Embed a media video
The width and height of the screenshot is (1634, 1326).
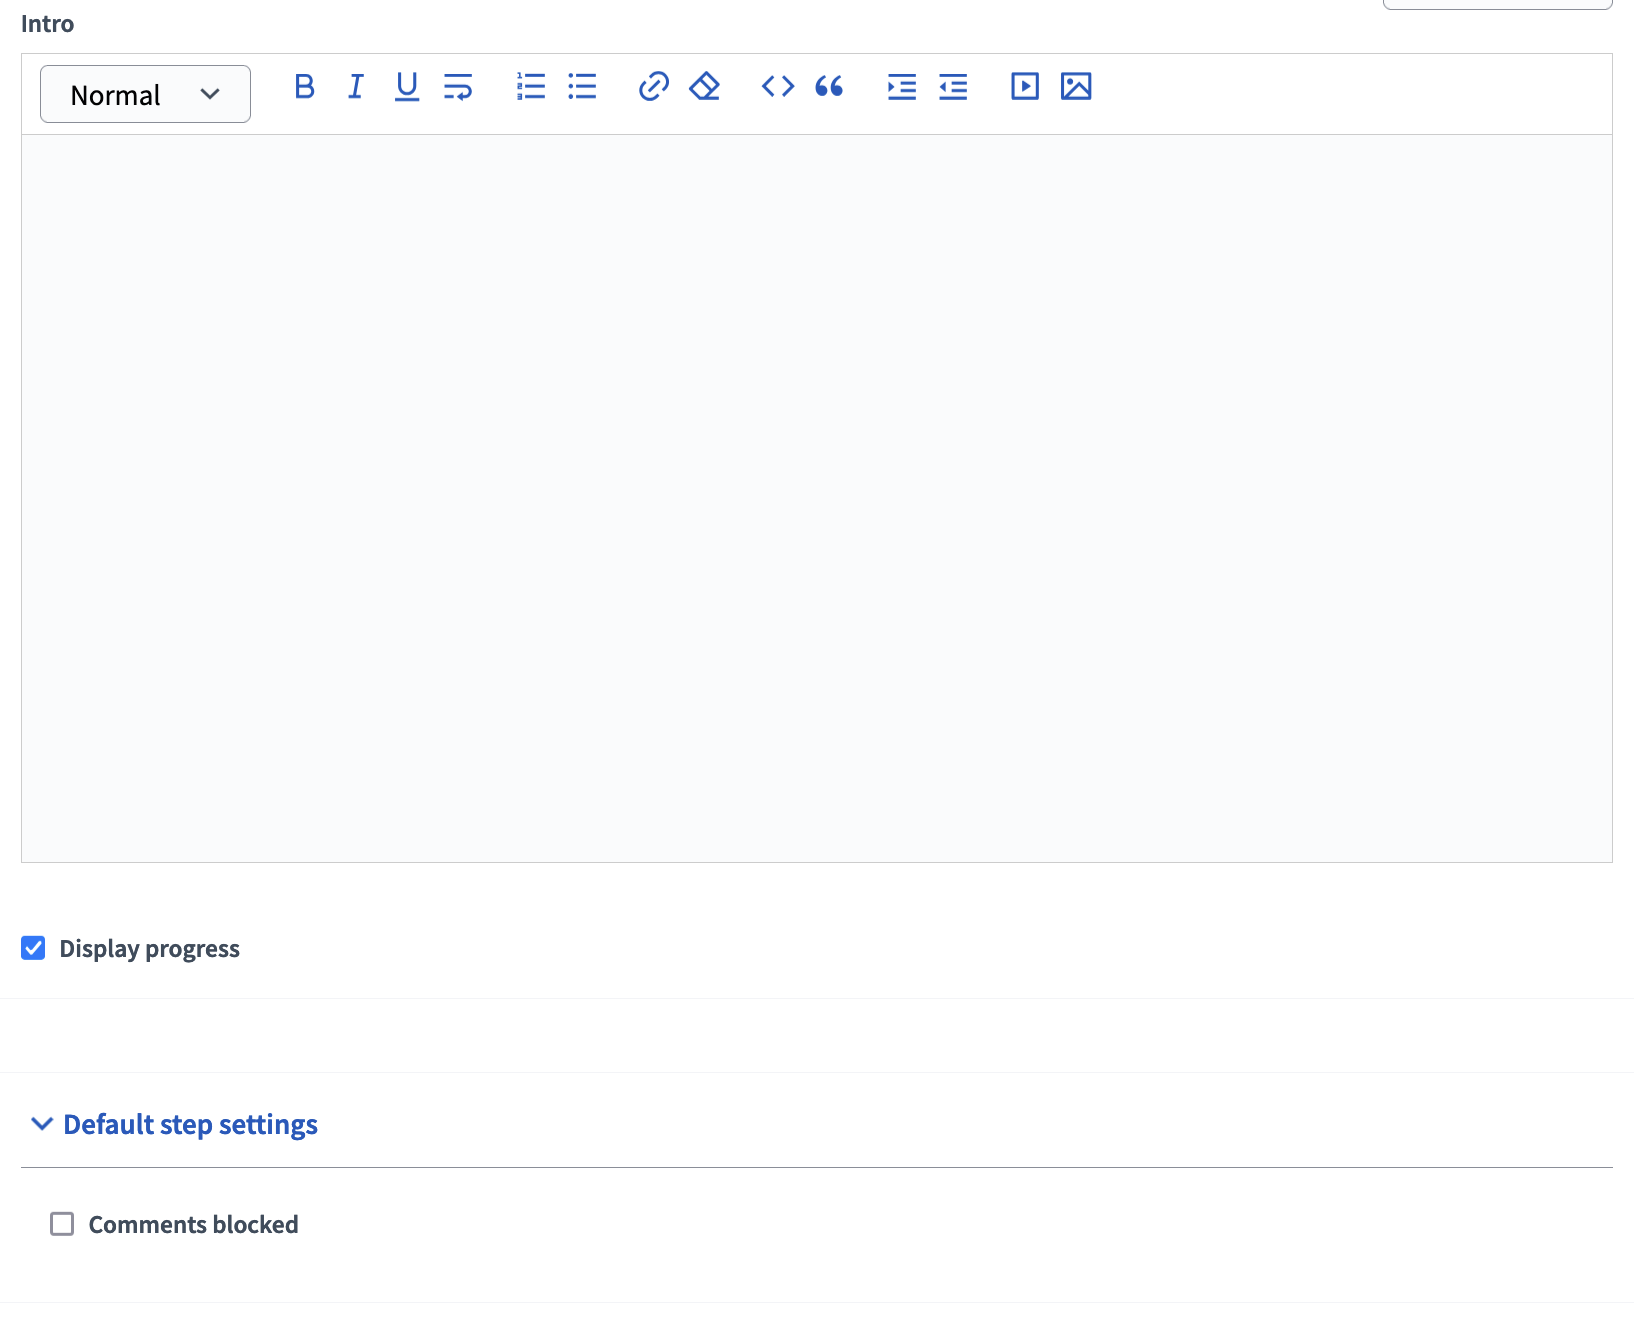point(1024,87)
